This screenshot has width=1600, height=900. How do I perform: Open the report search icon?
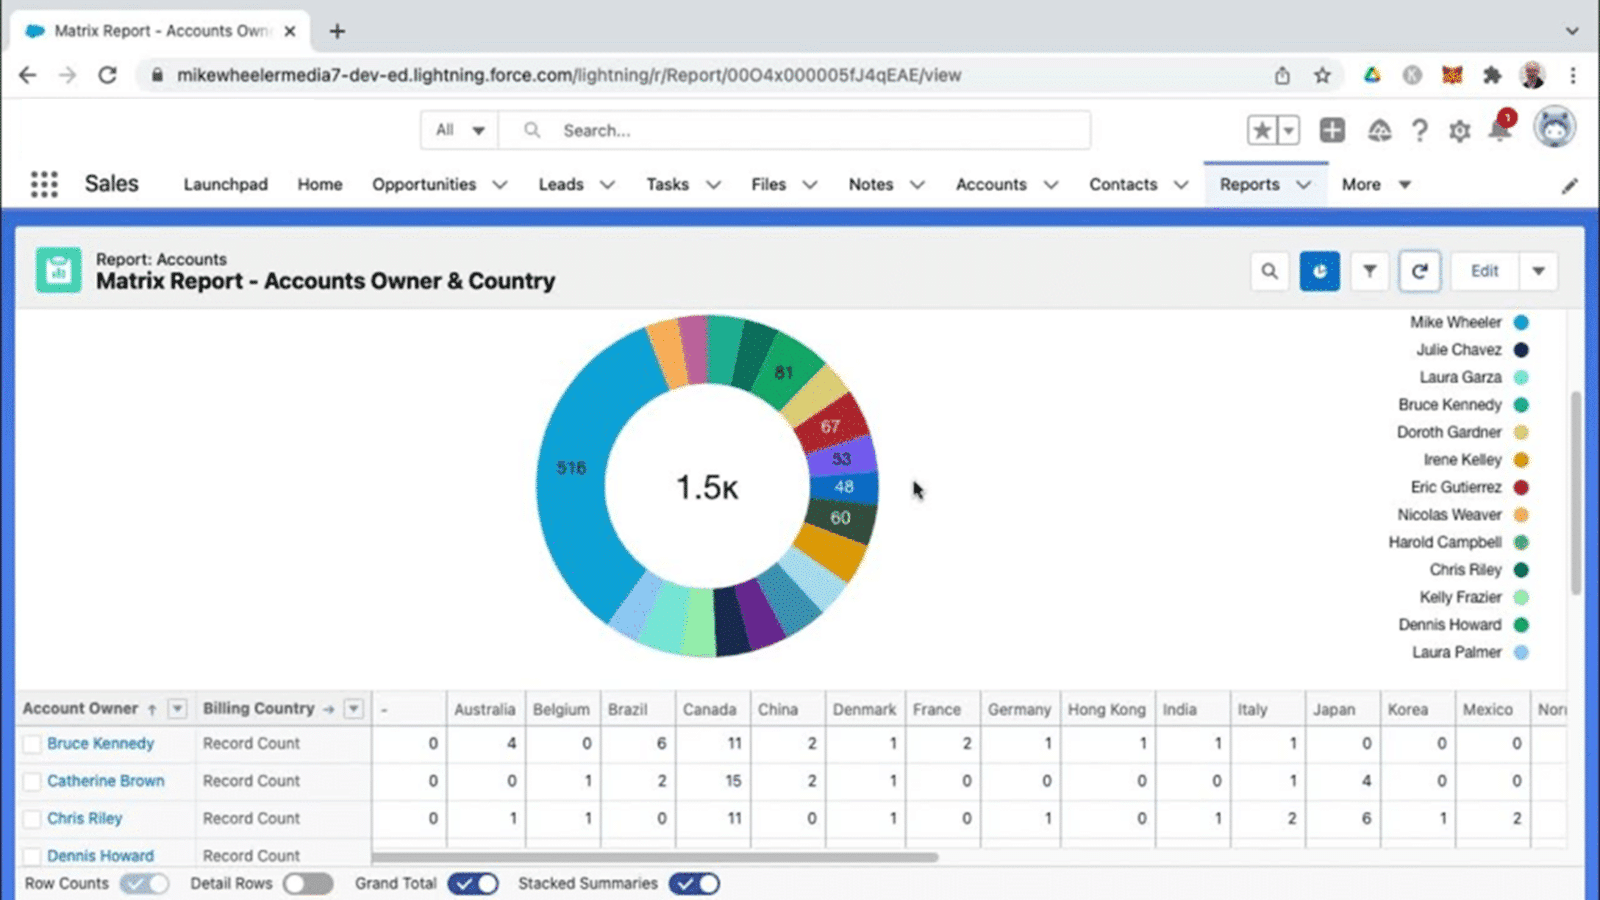(x=1269, y=271)
